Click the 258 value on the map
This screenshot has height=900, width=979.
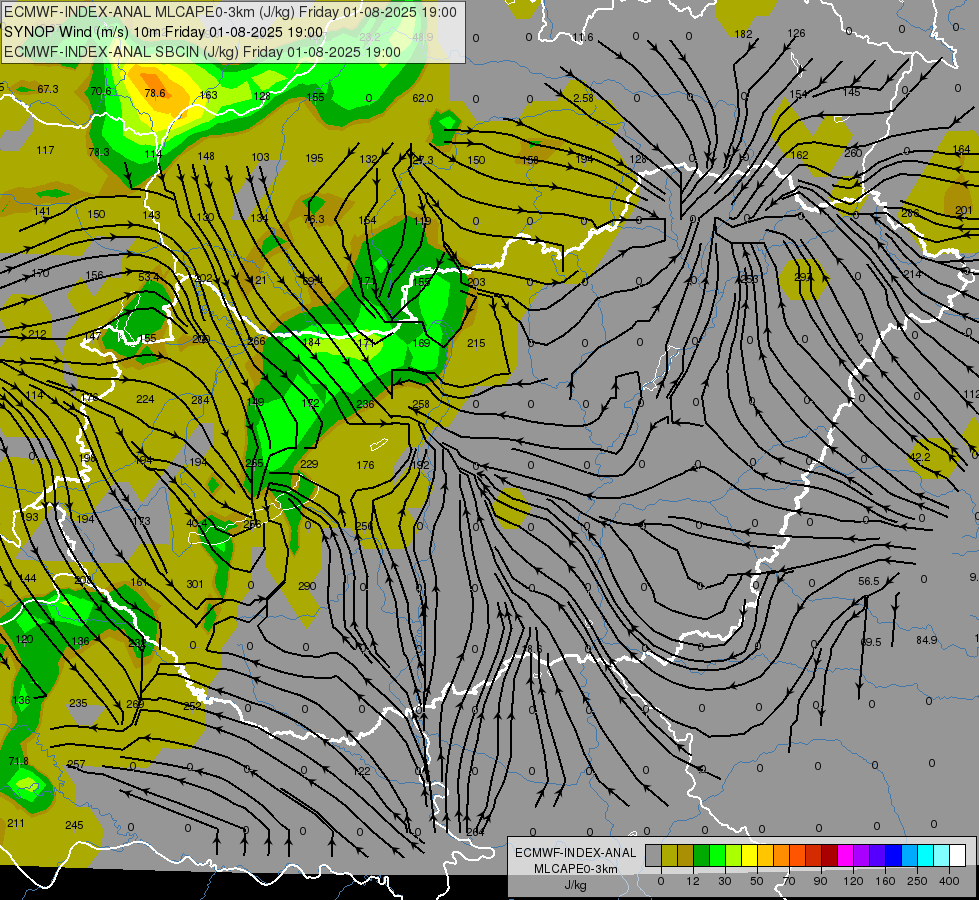[421, 404]
